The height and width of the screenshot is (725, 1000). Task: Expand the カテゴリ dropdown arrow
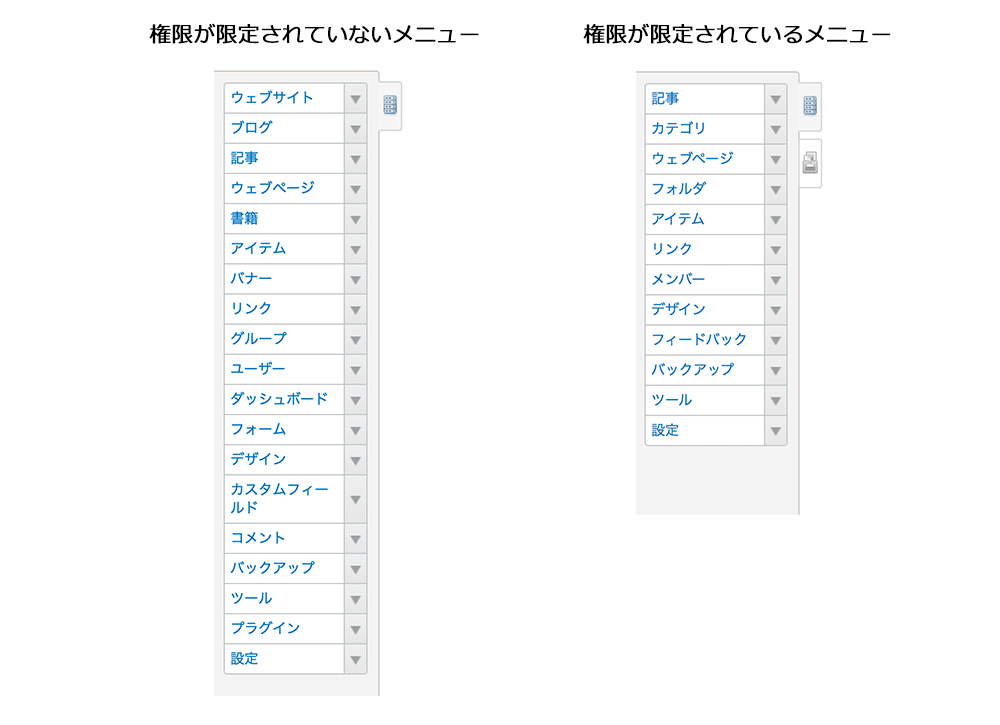point(777,128)
